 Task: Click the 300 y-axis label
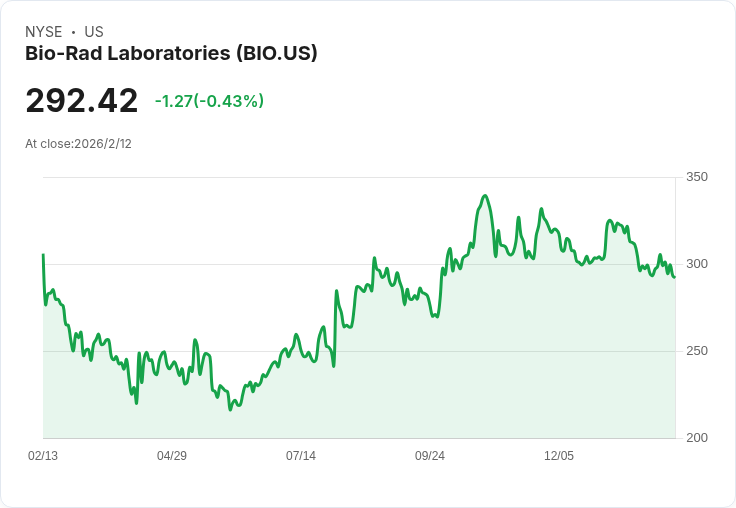(697, 264)
